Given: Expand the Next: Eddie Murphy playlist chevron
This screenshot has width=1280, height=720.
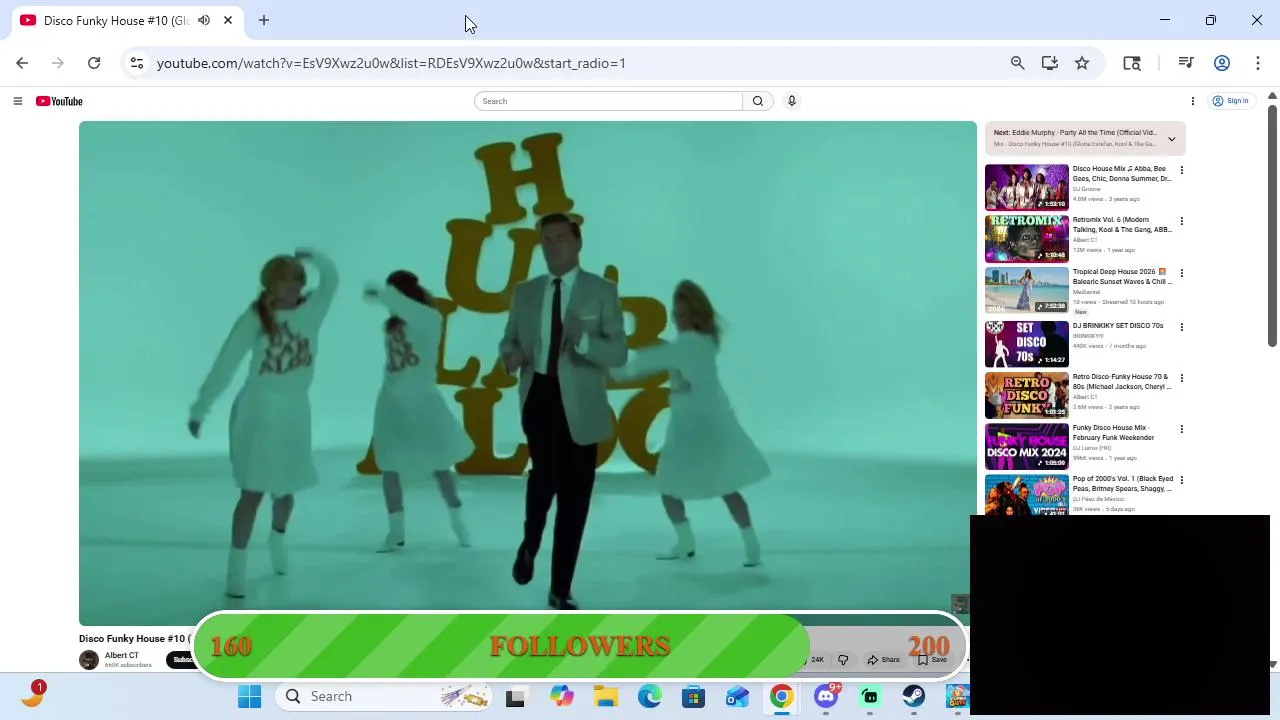Looking at the screenshot, I should pos(1172,139).
